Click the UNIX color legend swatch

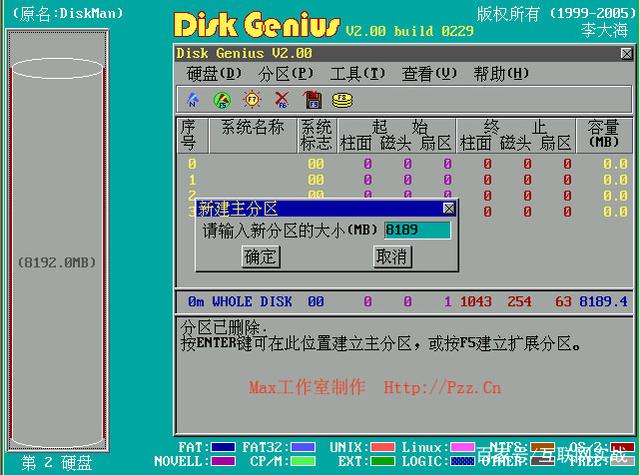click(382, 447)
